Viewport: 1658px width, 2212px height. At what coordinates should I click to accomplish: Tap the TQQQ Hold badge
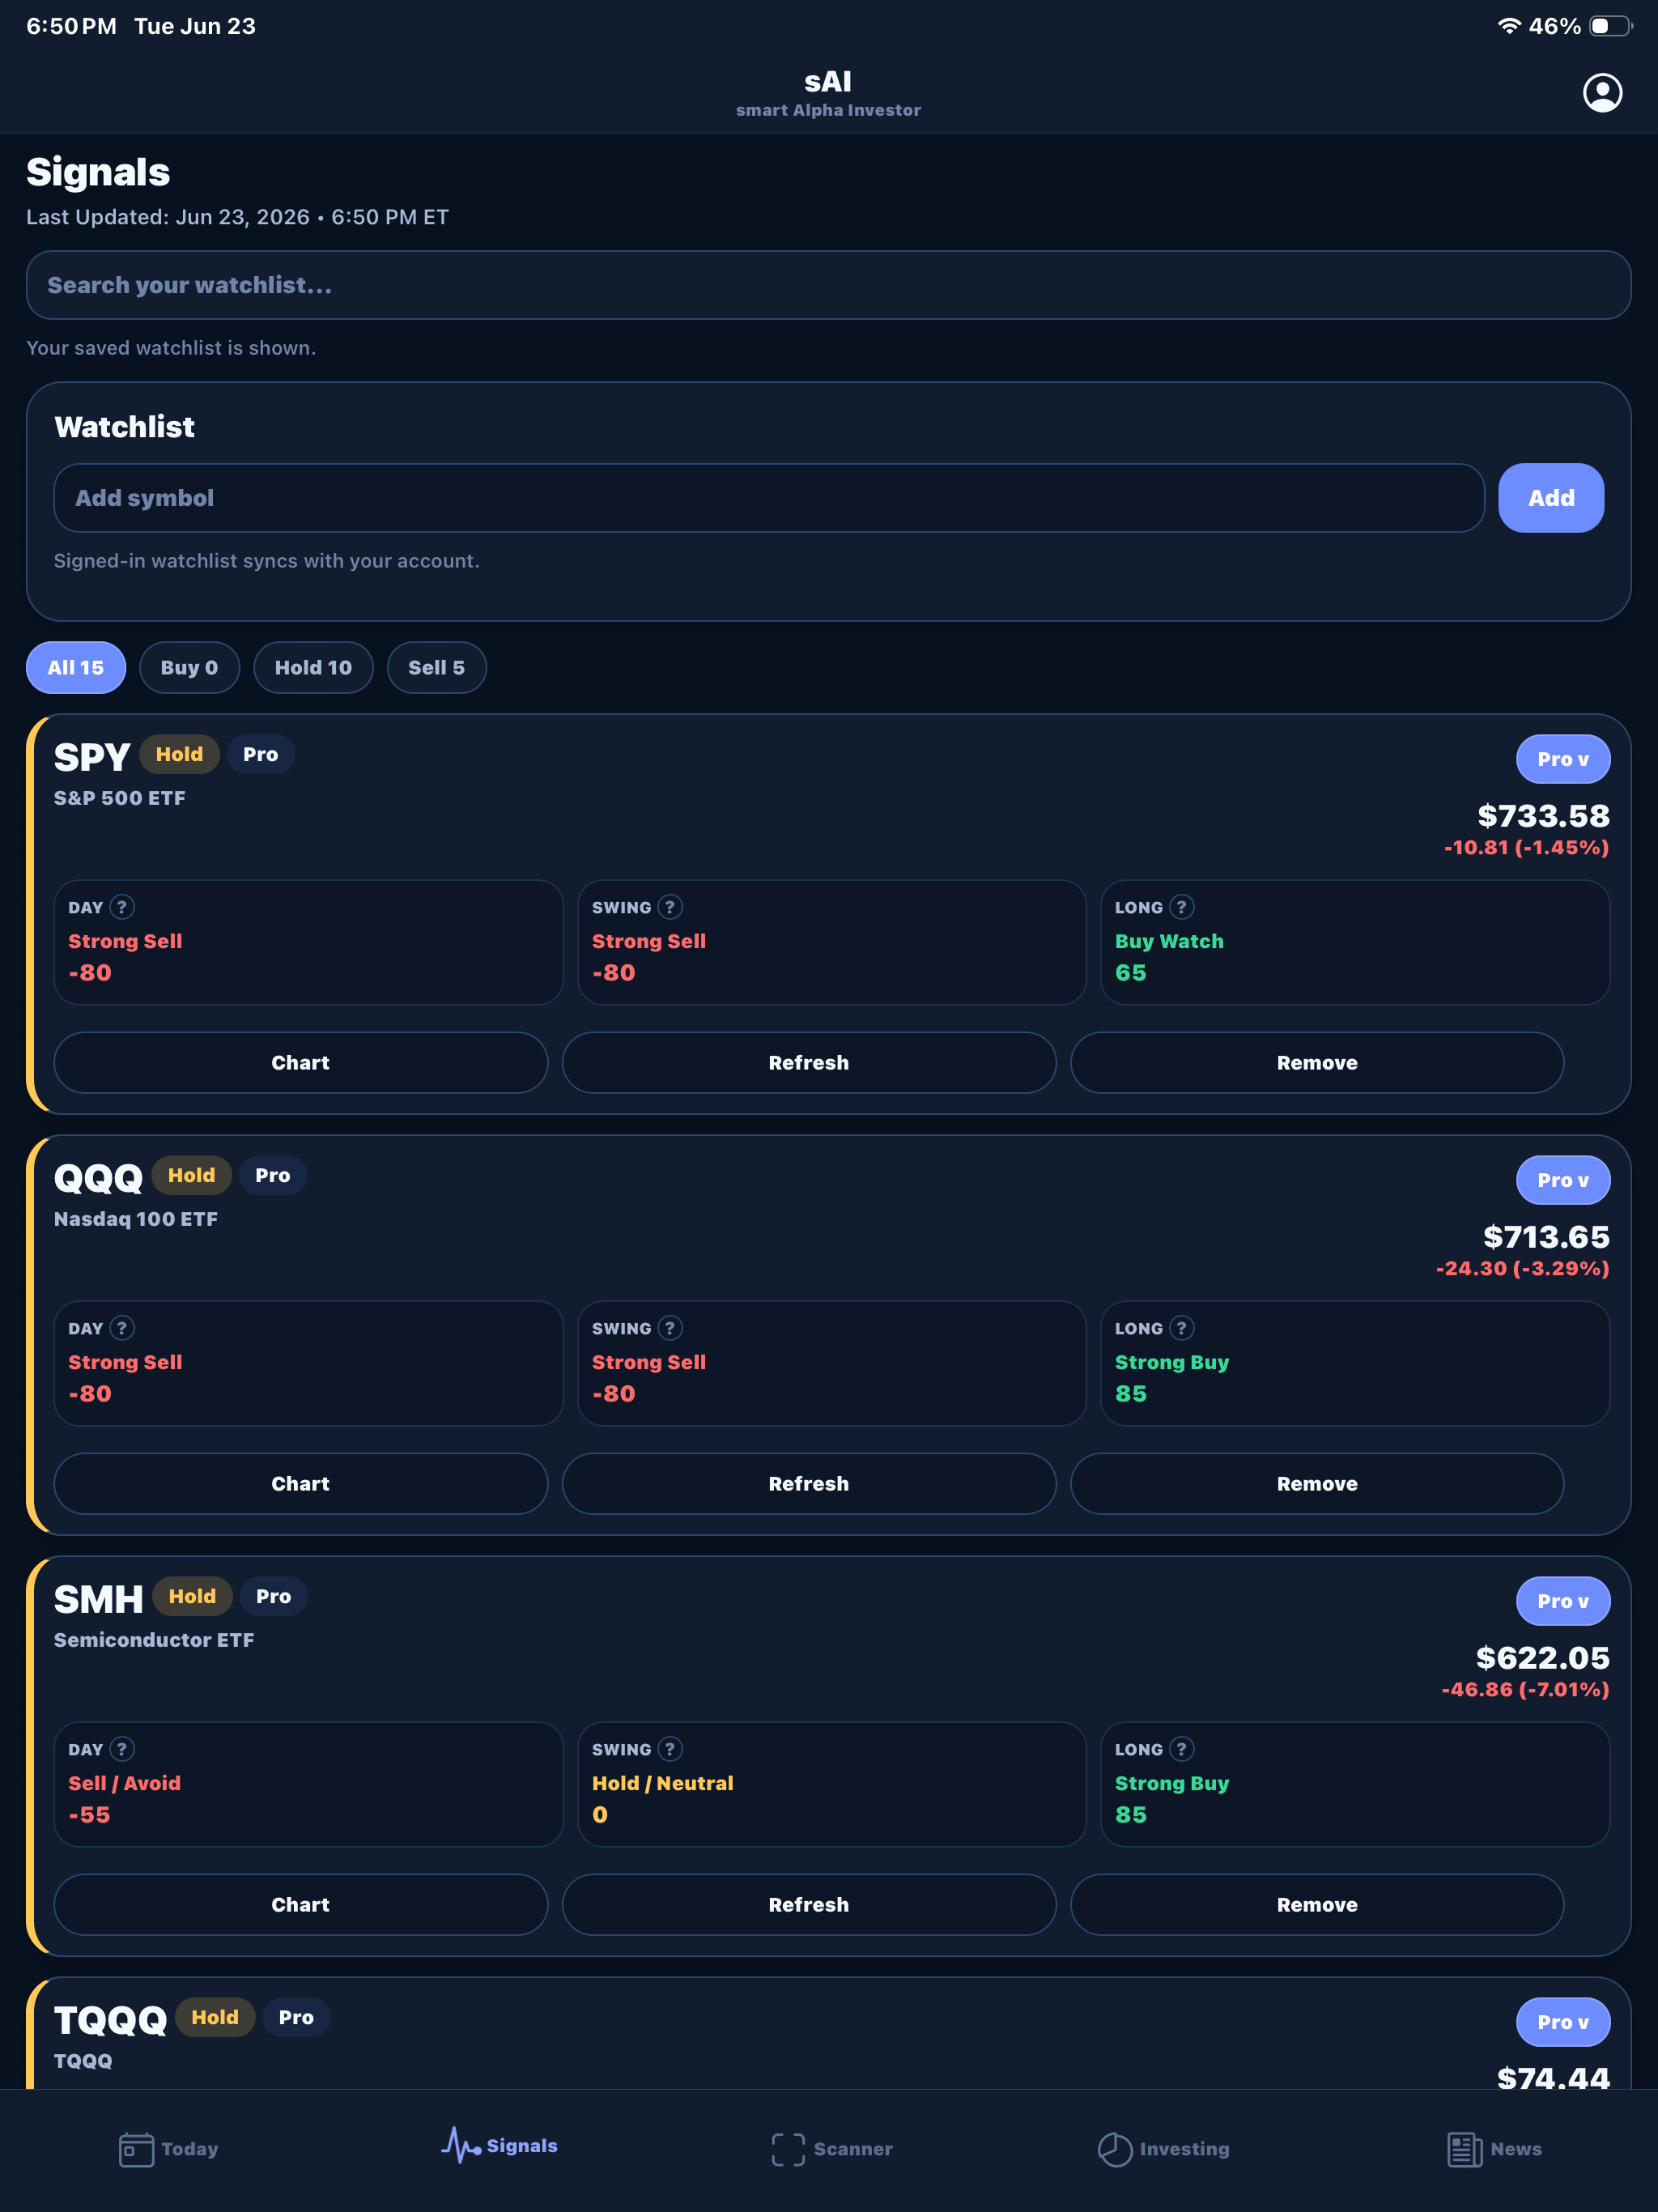point(215,2017)
